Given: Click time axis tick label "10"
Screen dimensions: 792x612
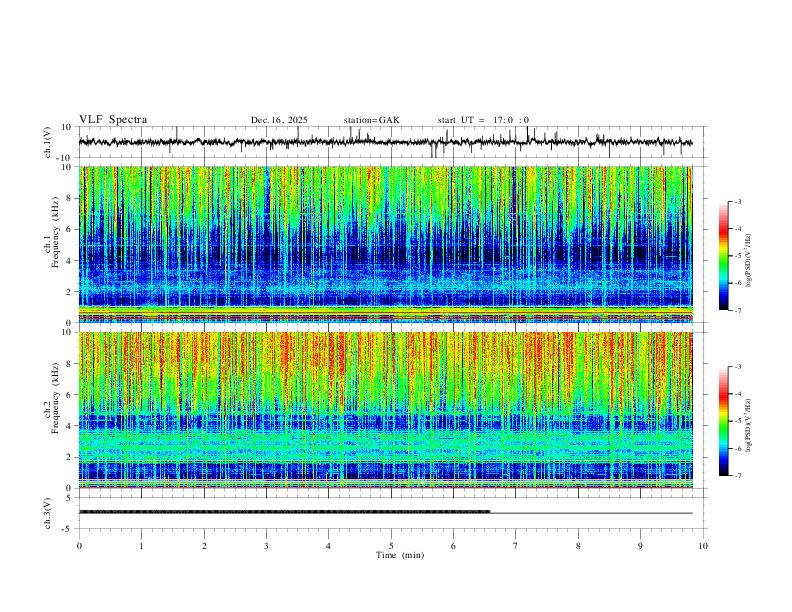Looking at the screenshot, I should pos(703,546).
